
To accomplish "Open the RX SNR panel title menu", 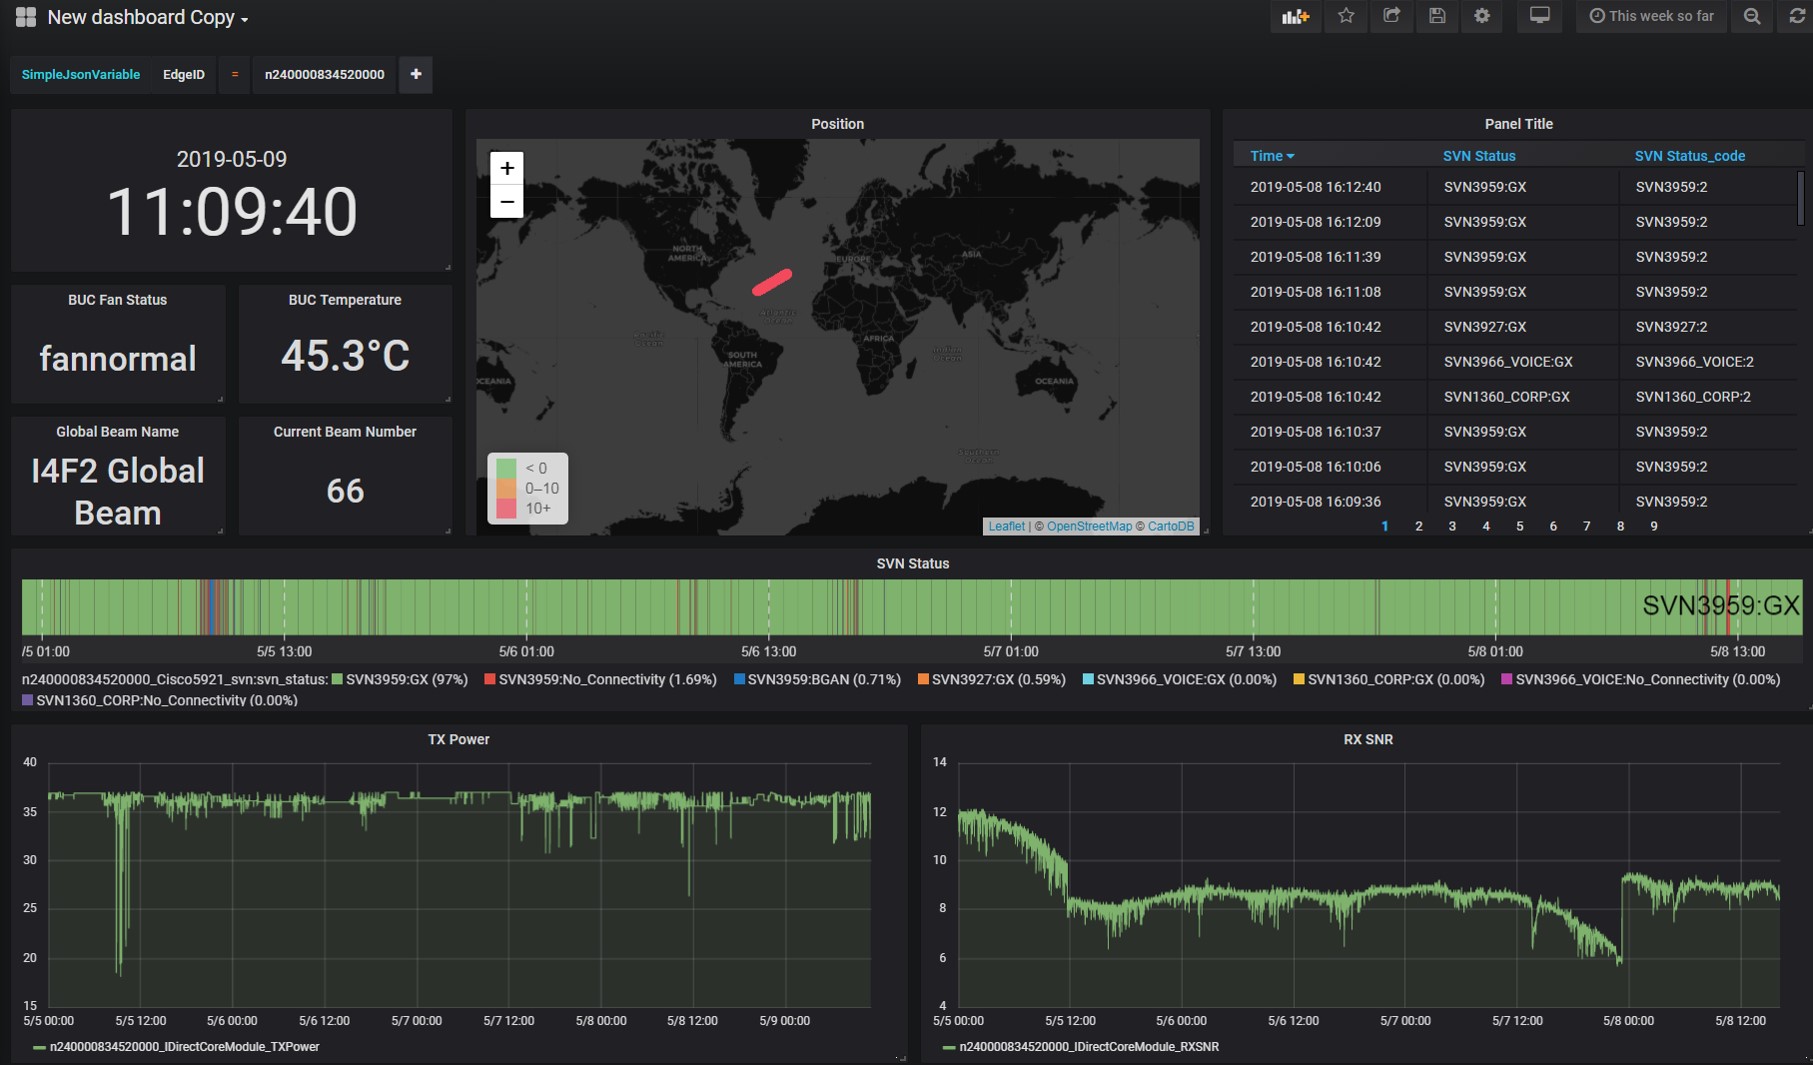I will click(1367, 740).
